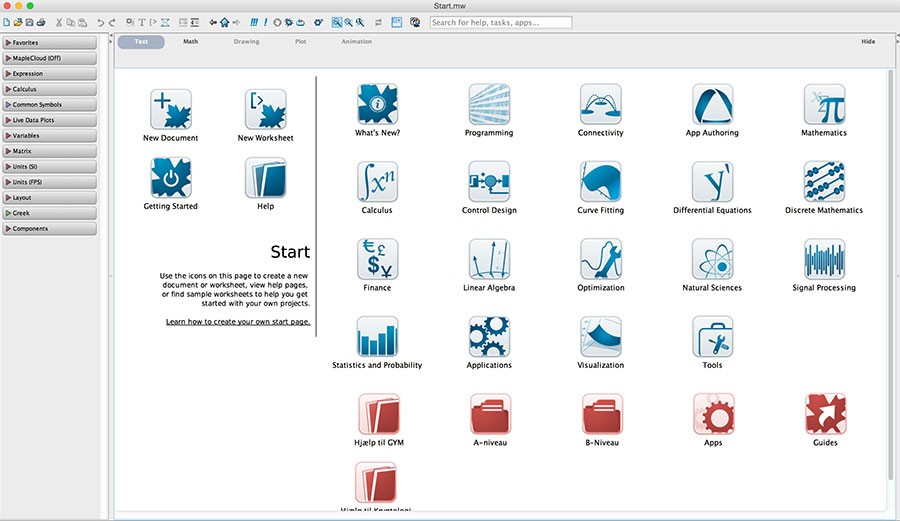Expand the Components palette
The width and height of the screenshot is (900, 521).
click(x=49, y=228)
